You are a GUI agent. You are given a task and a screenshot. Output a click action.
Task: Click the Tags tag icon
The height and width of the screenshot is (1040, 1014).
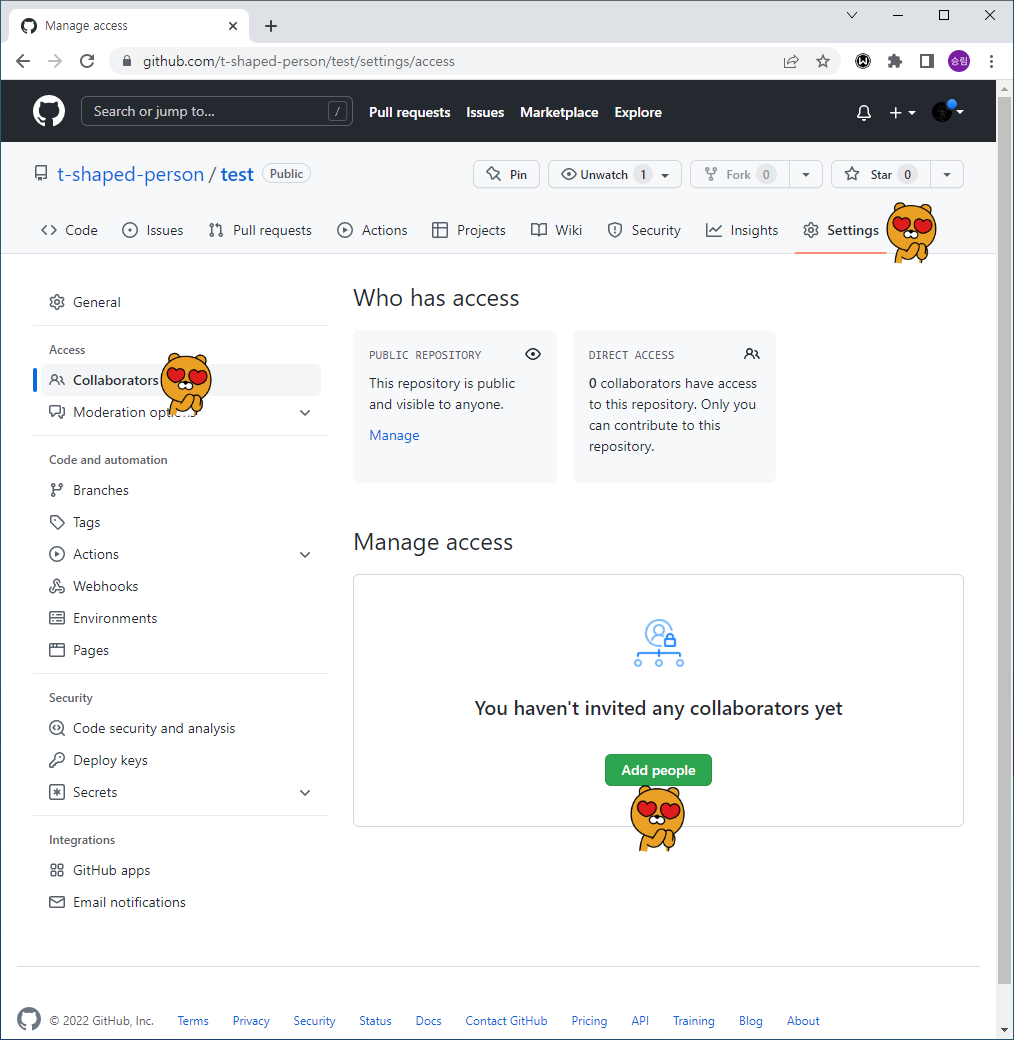pyautogui.click(x=57, y=522)
